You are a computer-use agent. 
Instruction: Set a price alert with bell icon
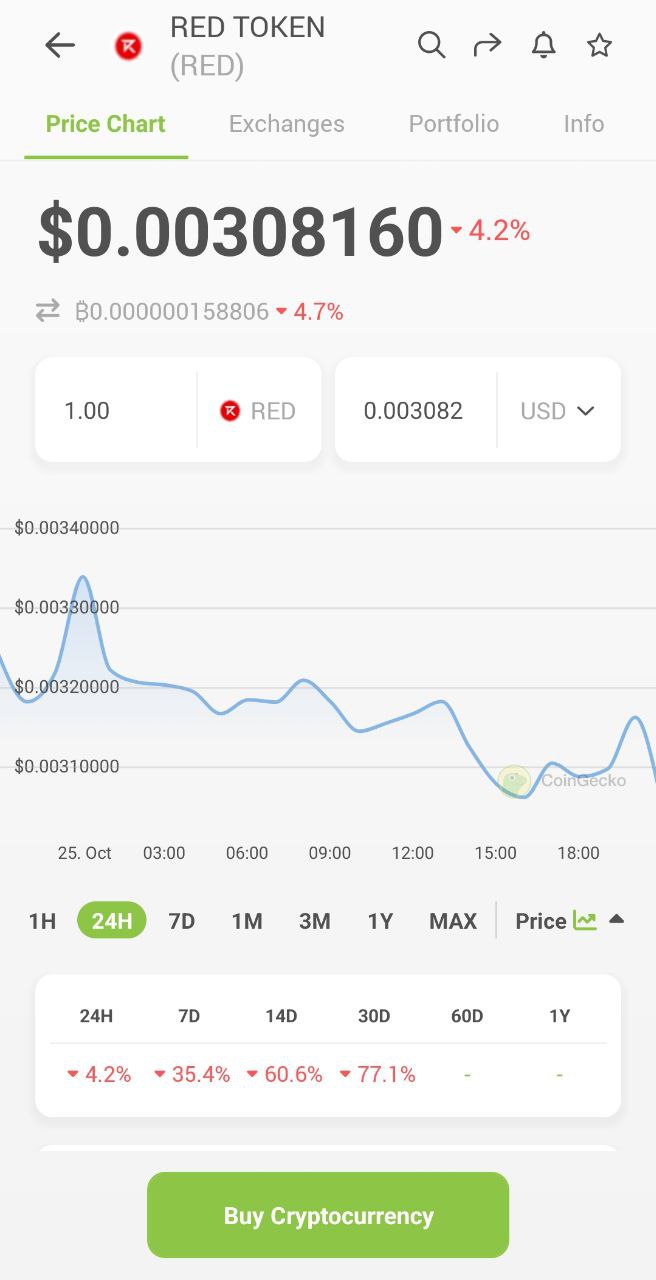[543, 45]
